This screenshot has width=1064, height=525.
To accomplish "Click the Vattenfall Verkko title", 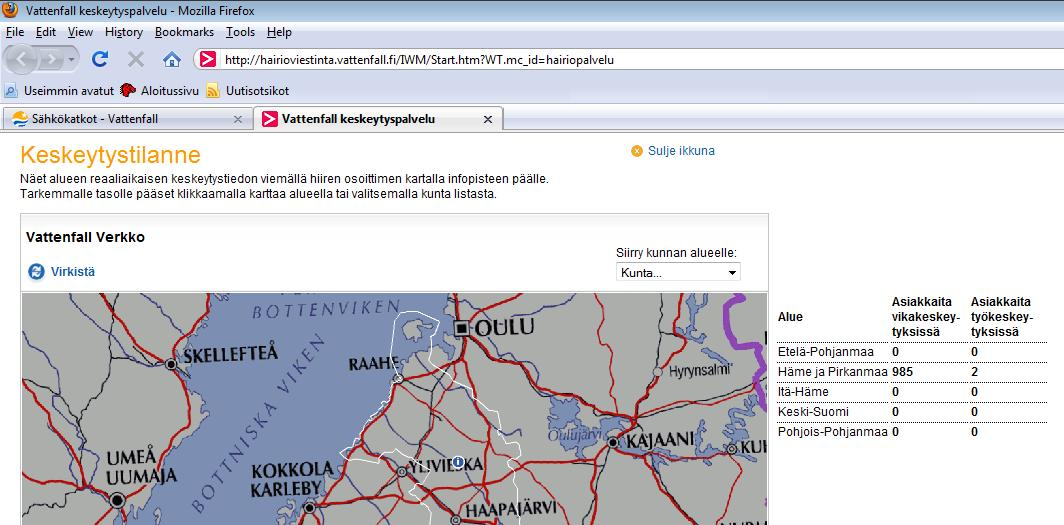I will click(x=85, y=237).
